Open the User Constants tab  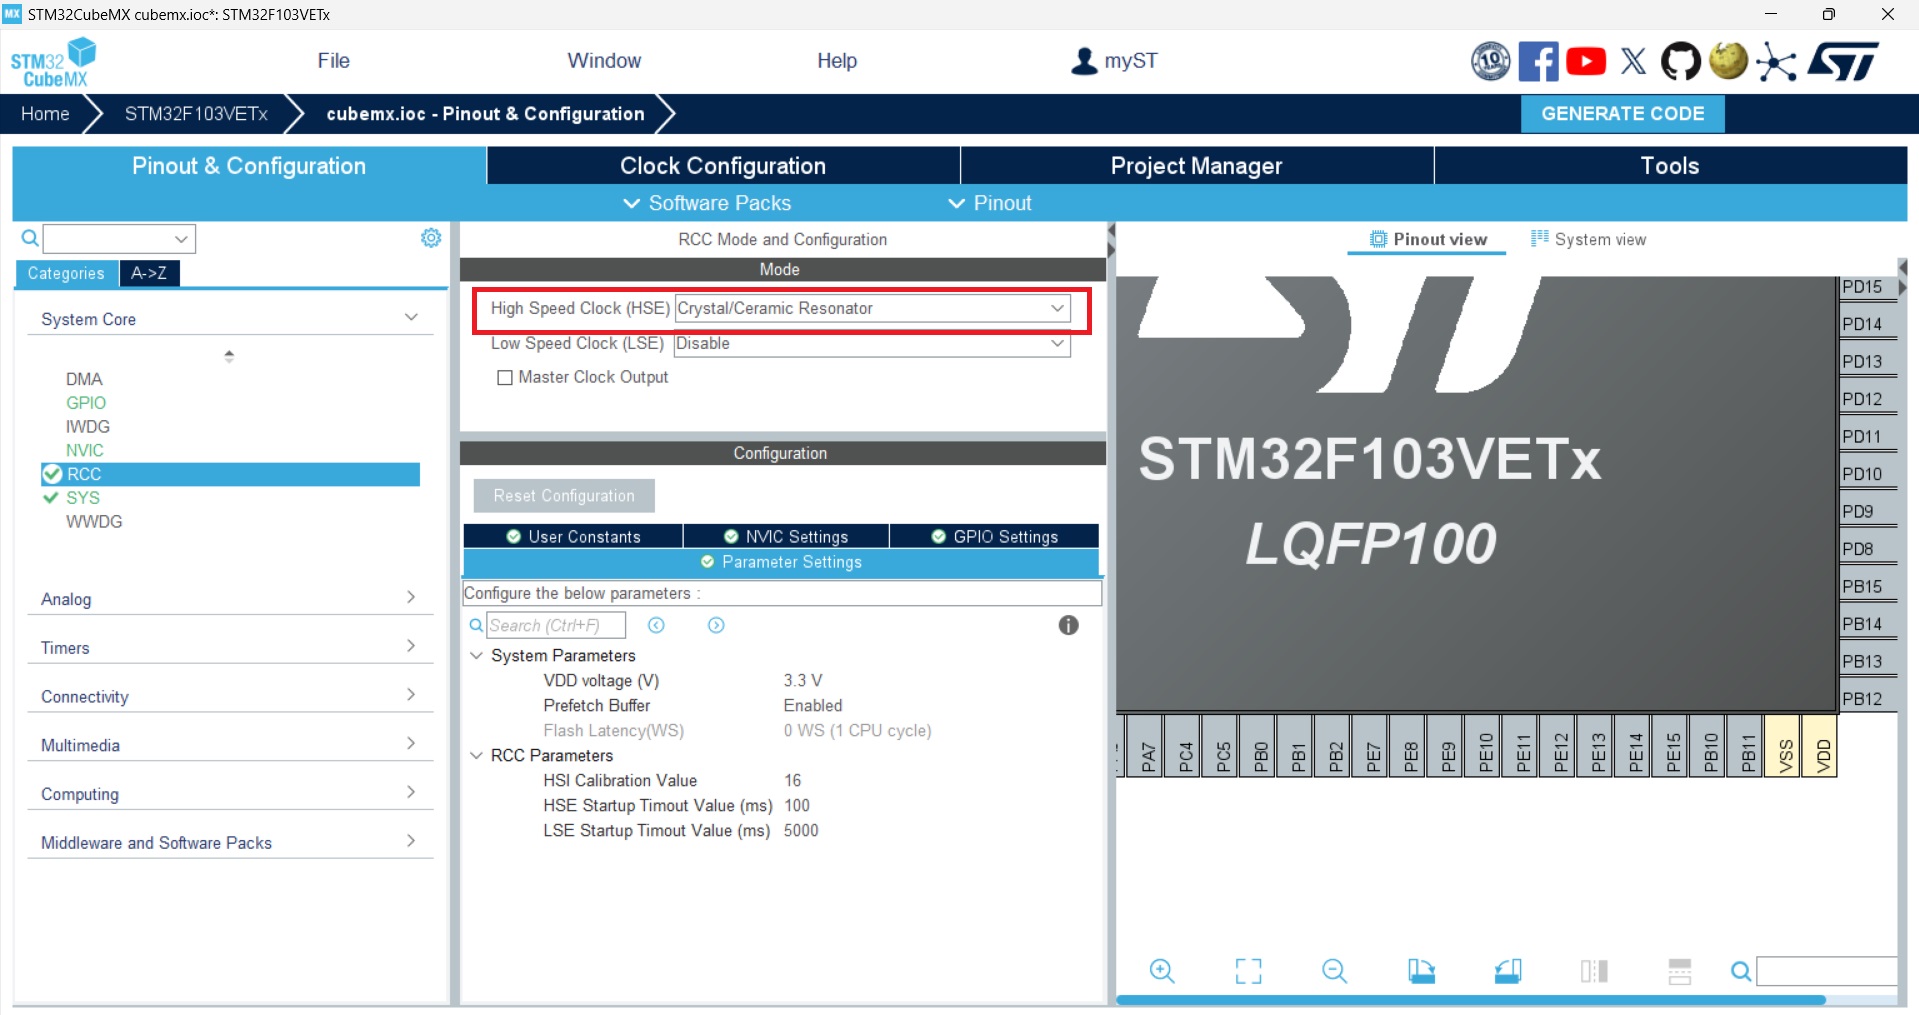pyautogui.click(x=573, y=536)
